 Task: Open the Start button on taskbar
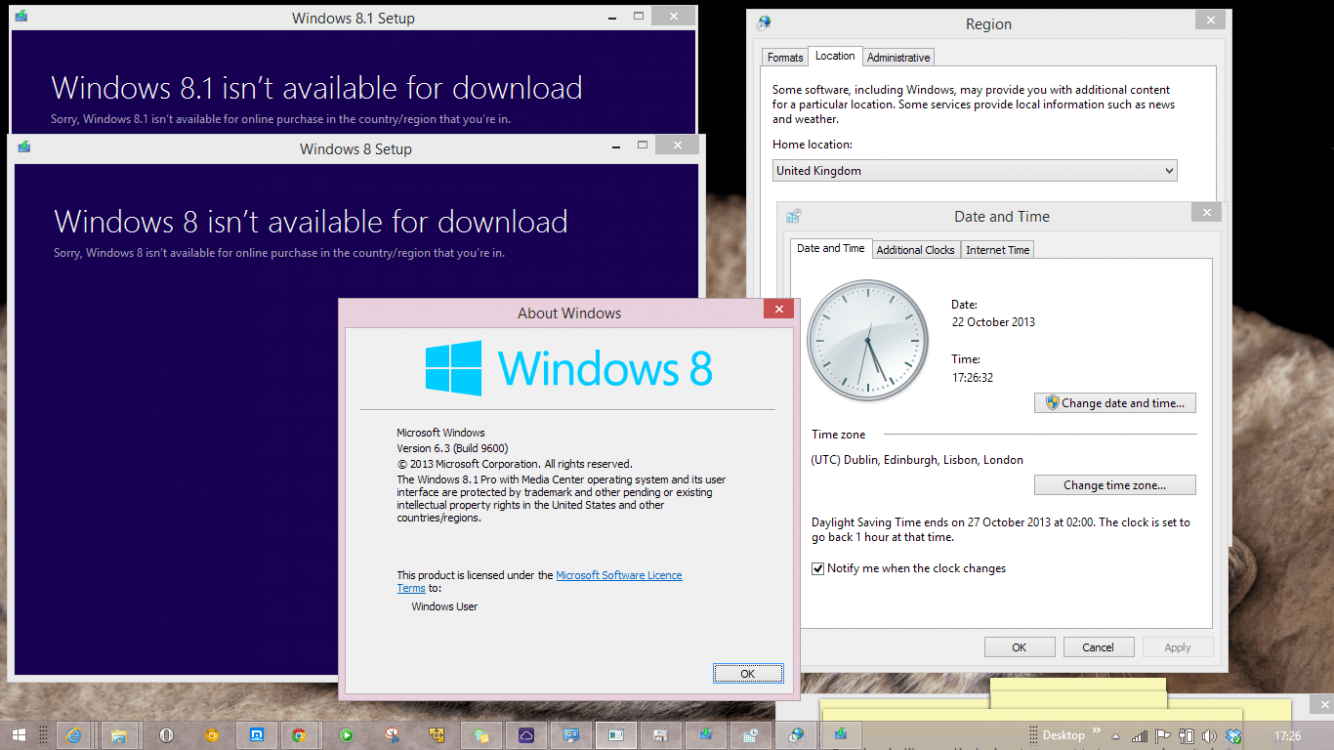click(19, 735)
